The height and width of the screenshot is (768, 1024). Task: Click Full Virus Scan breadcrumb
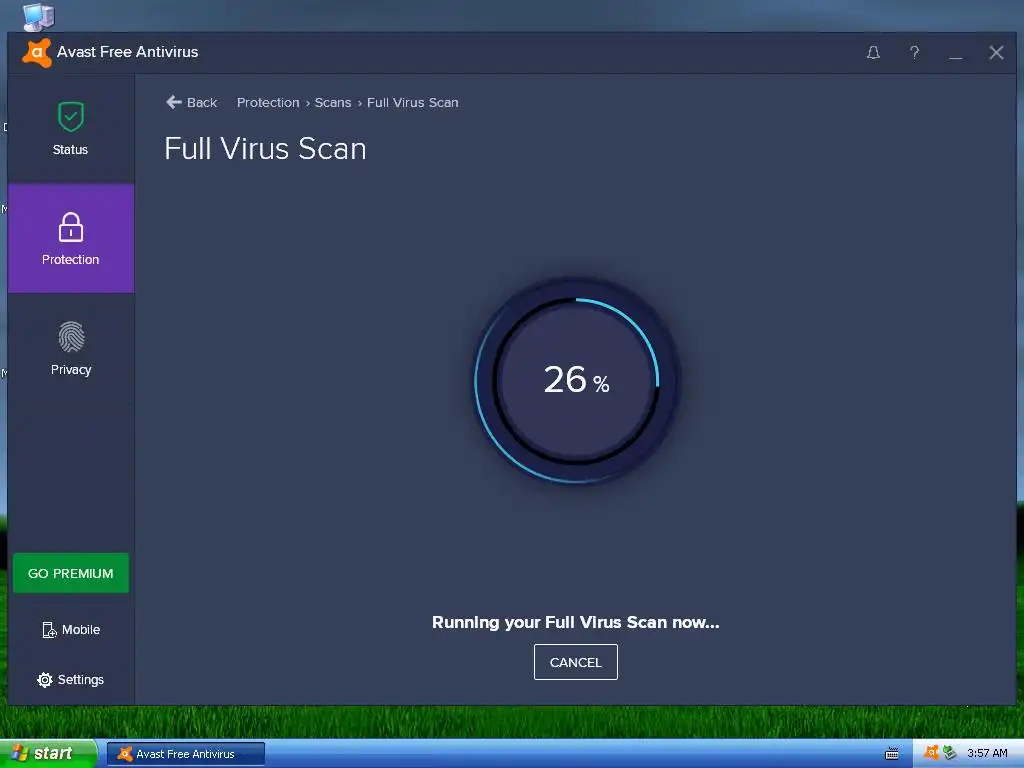coord(412,103)
